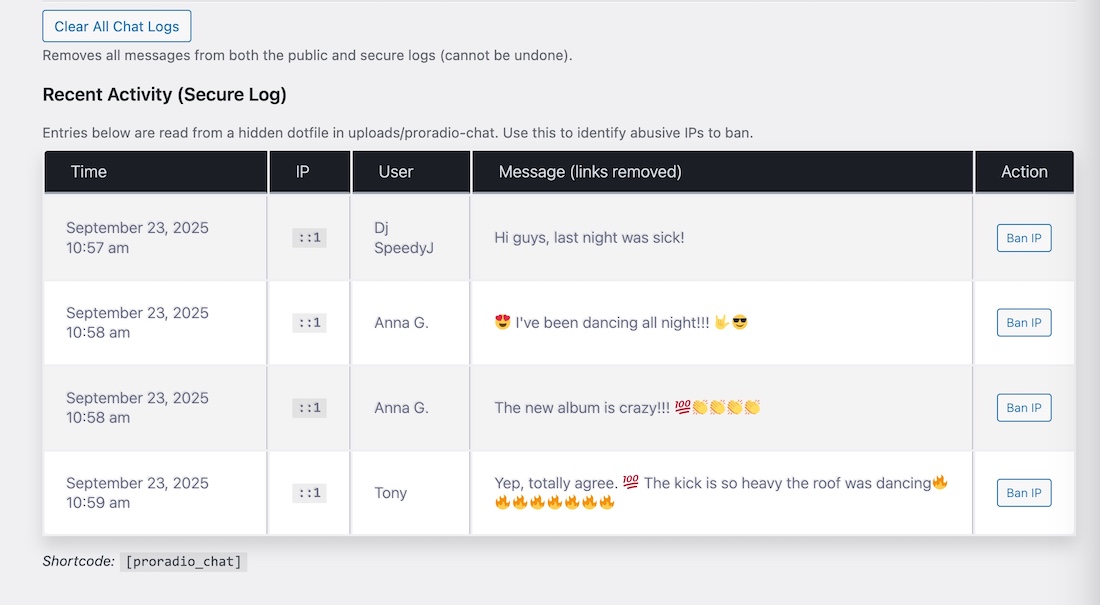
Task: Click the 10:59 am timestamp
Action: point(98,503)
